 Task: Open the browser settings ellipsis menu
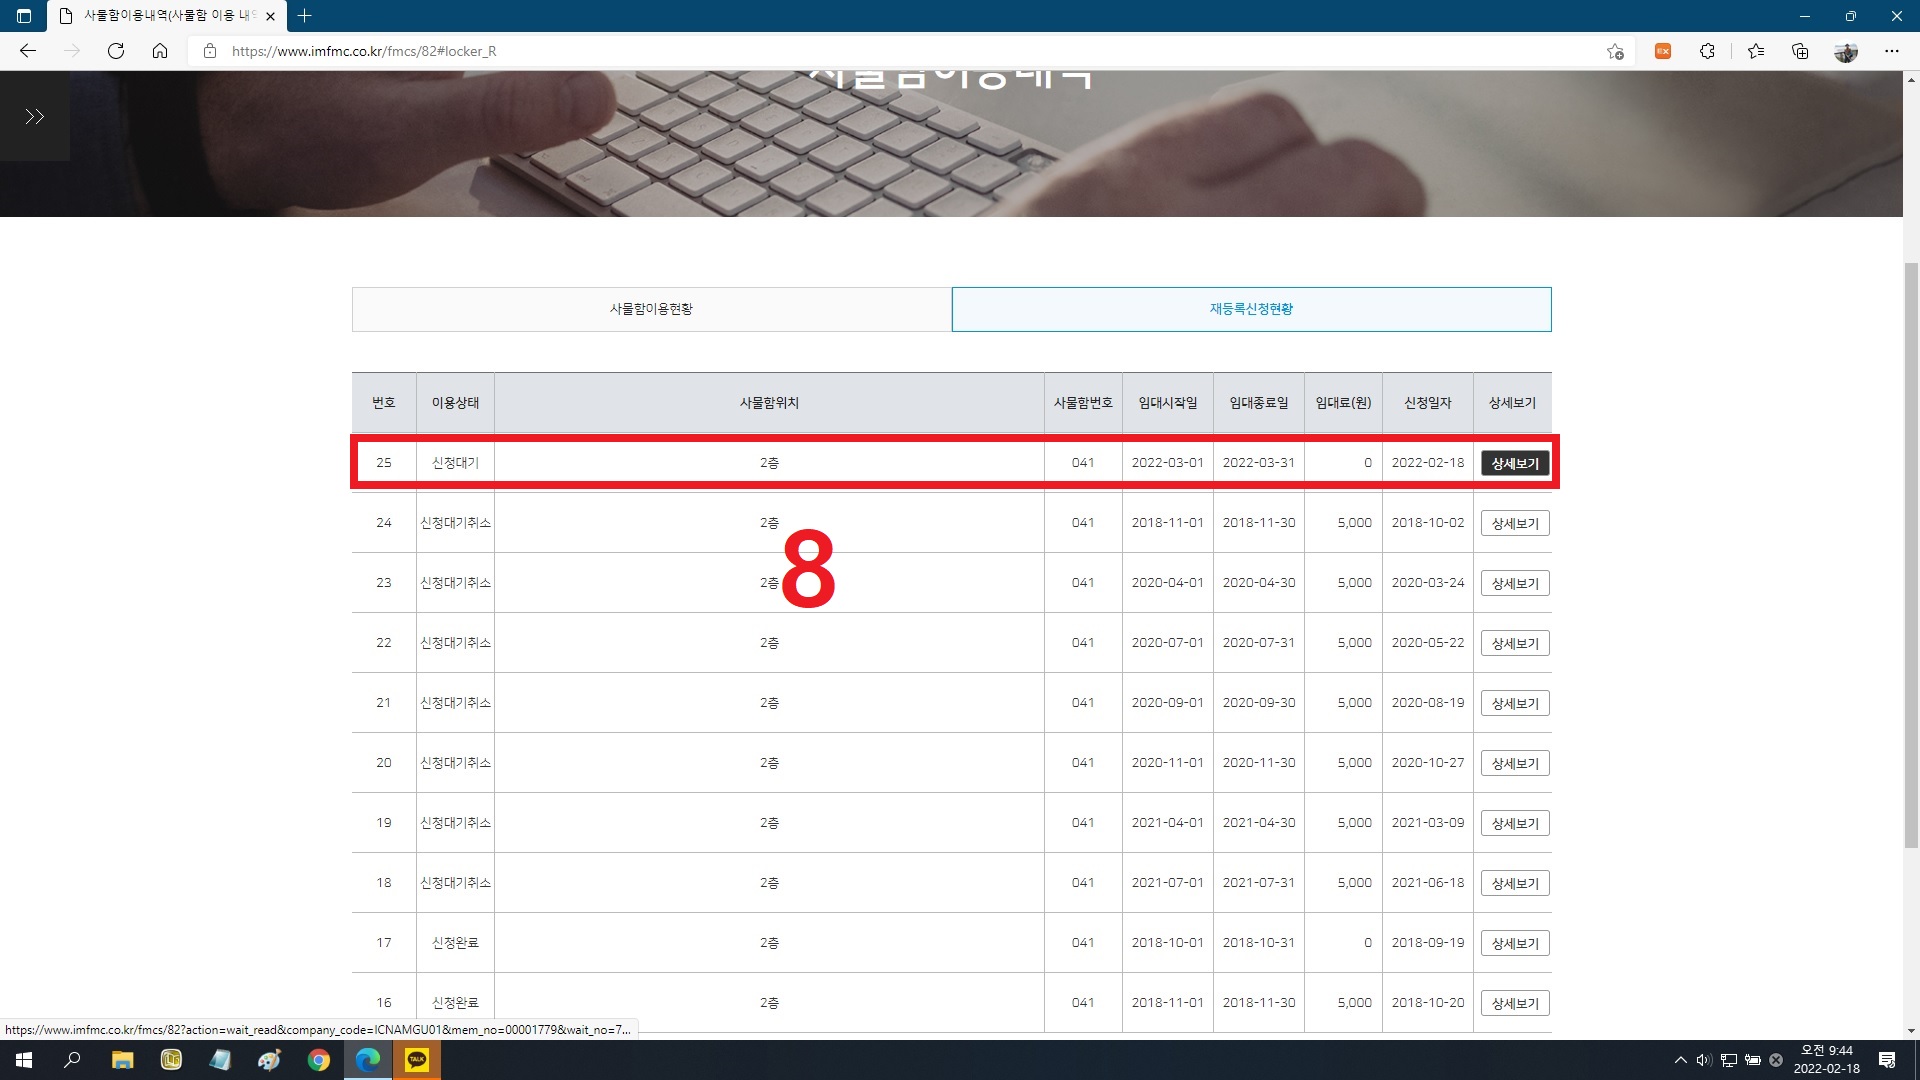pos(1891,51)
